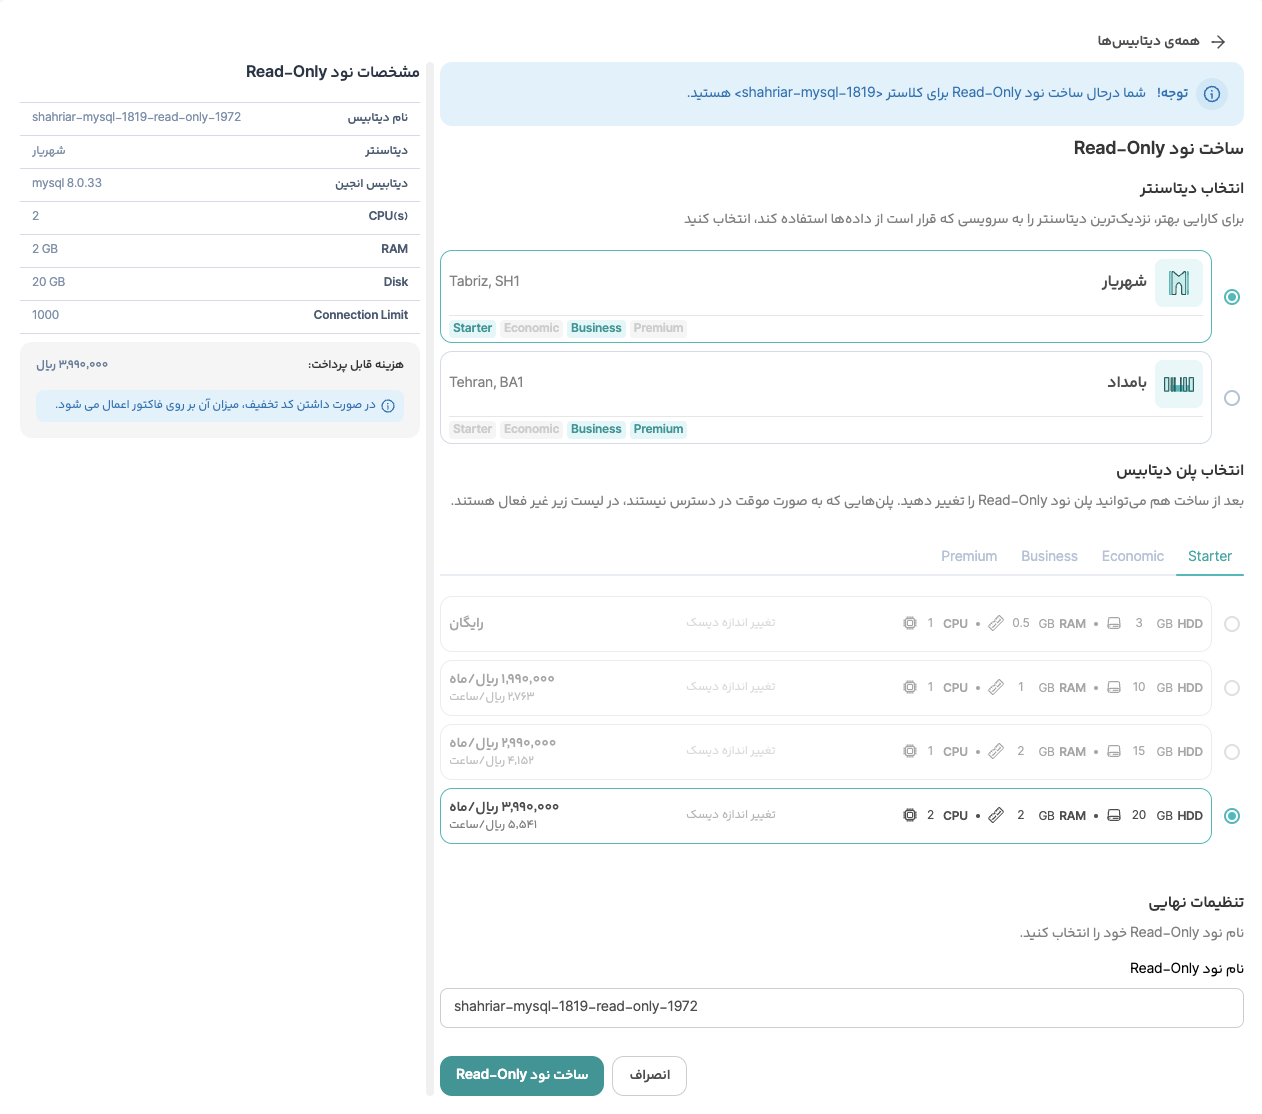Choose the free plan radio button

1232,624
